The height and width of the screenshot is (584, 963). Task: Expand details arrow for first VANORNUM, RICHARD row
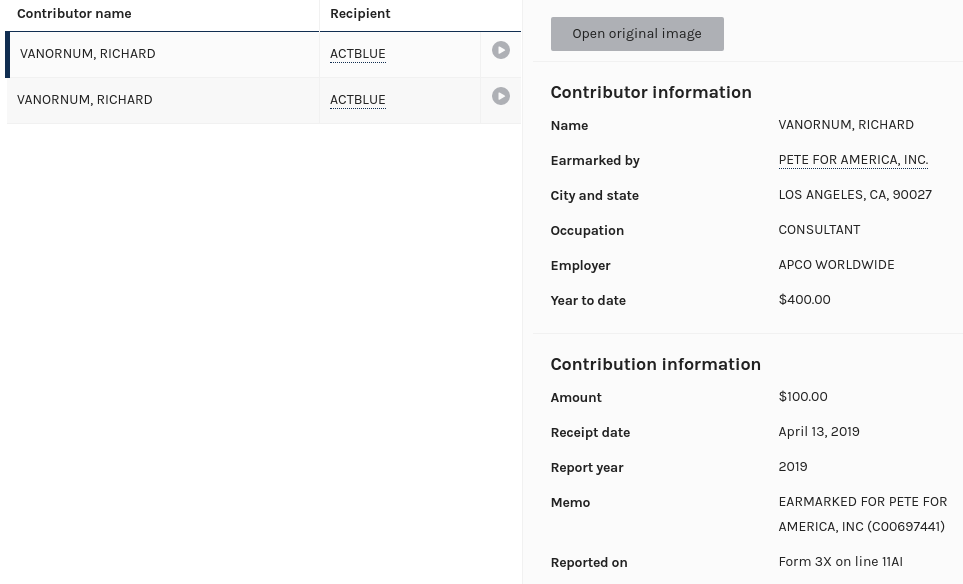[501, 50]
